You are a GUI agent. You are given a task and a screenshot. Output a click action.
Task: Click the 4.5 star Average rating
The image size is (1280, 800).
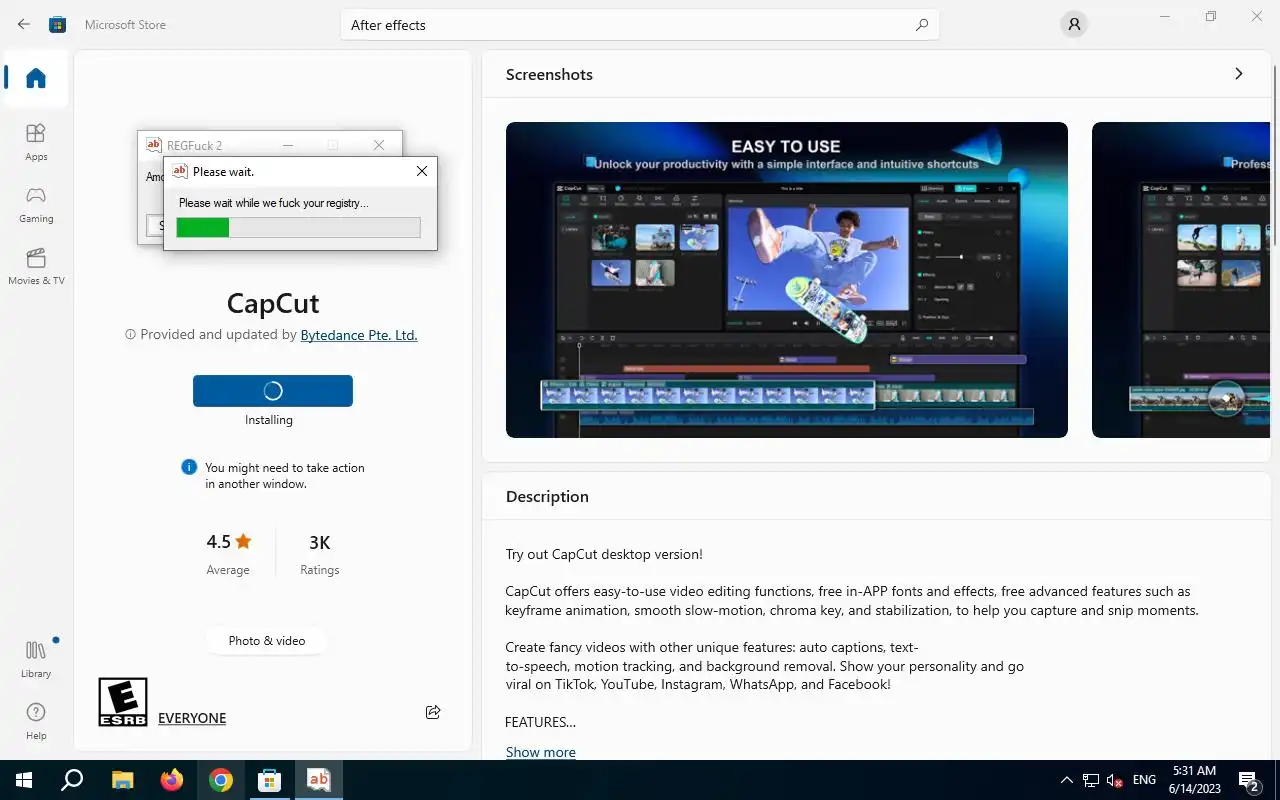point(228,554)
